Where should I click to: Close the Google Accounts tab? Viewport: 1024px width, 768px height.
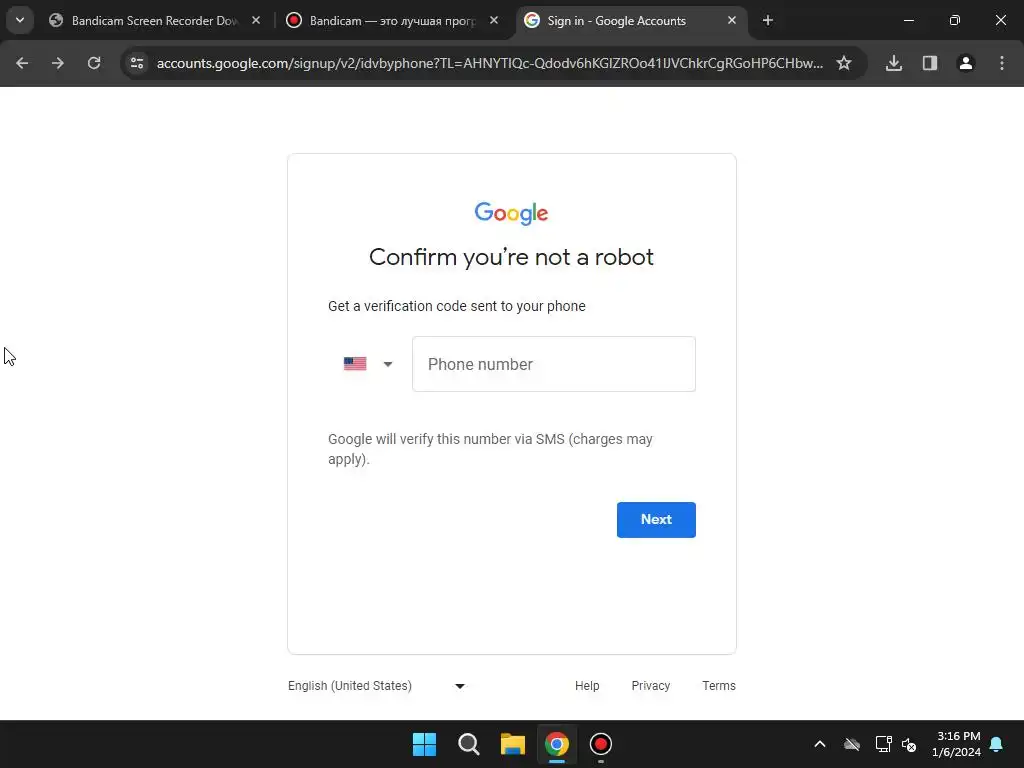[731, 21]
